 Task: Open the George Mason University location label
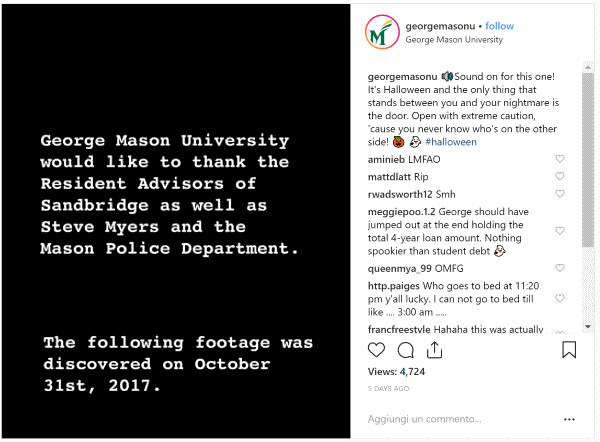point(454,40)
